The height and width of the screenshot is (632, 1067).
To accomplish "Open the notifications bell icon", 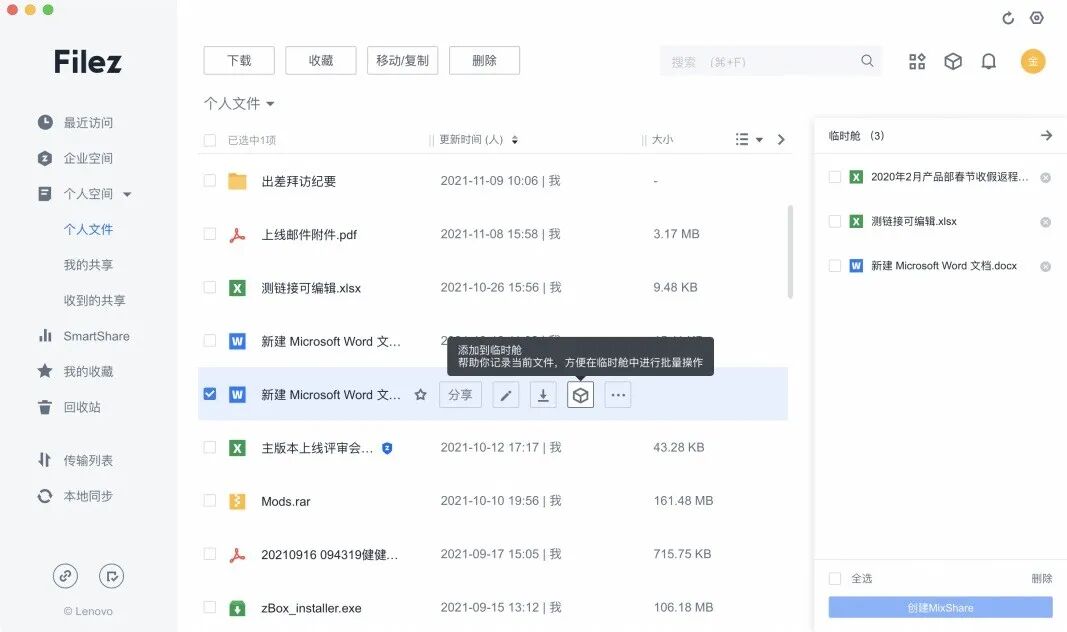I will pyautogui.click(x=989, y=61).
